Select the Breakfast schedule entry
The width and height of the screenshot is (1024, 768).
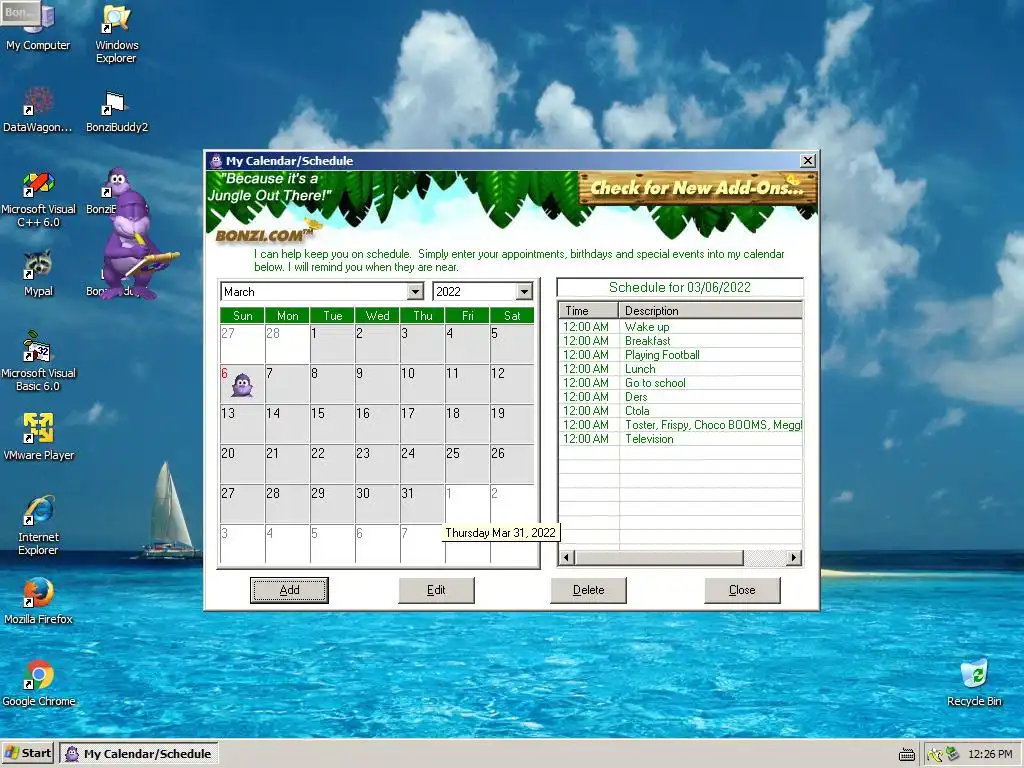click(681, 341)
